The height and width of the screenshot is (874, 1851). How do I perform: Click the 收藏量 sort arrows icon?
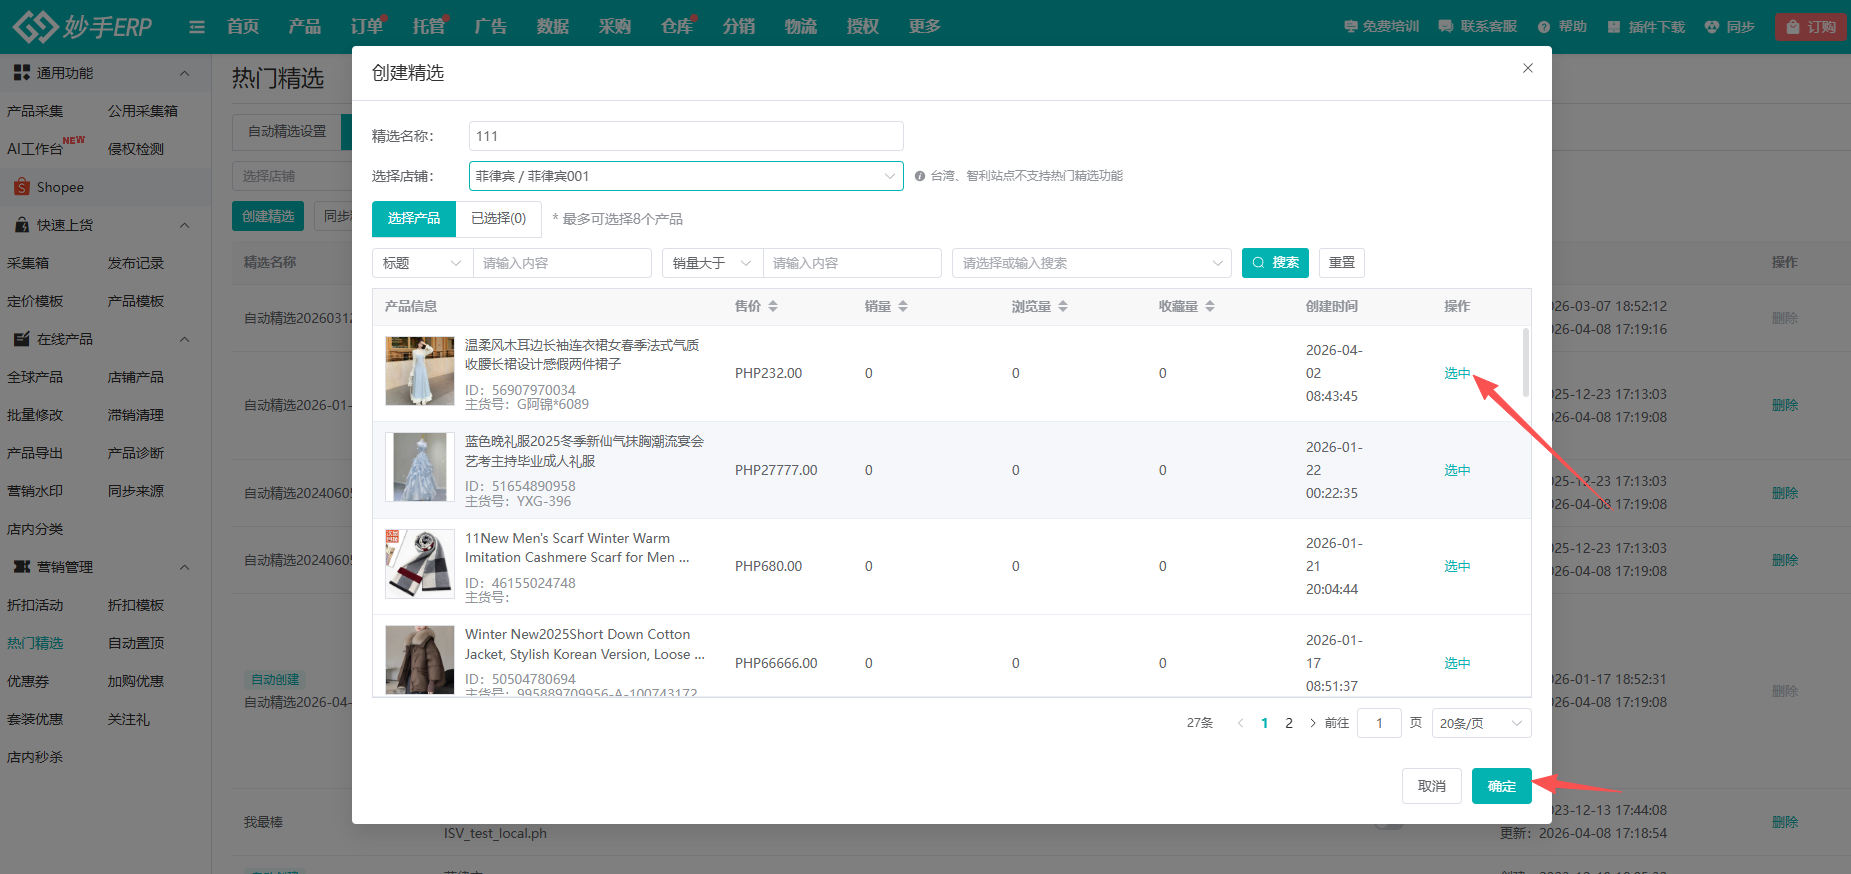(1210, 307)
